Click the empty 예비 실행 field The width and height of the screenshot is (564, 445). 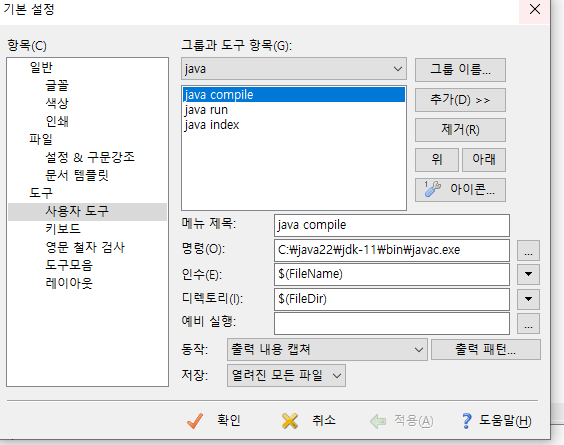click(x=392, y=323)
